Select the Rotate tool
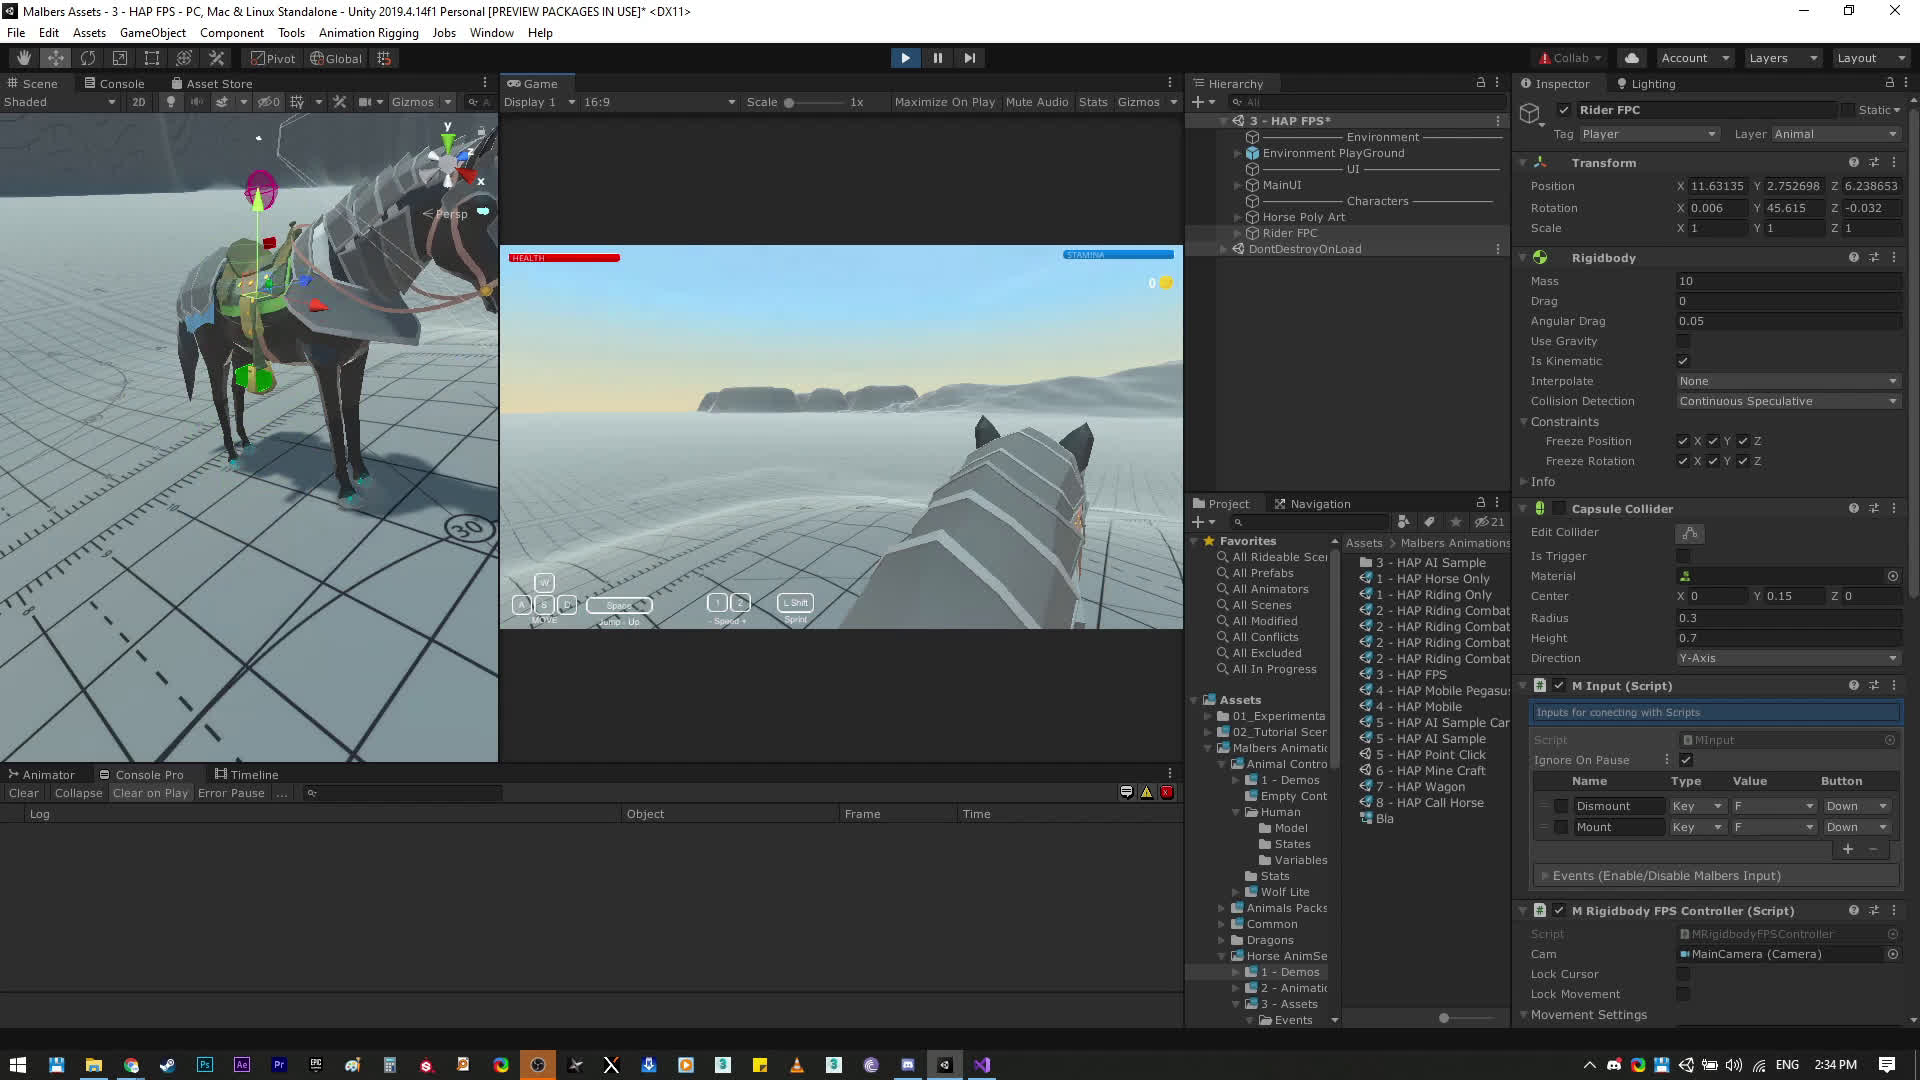 pos(88,58)
